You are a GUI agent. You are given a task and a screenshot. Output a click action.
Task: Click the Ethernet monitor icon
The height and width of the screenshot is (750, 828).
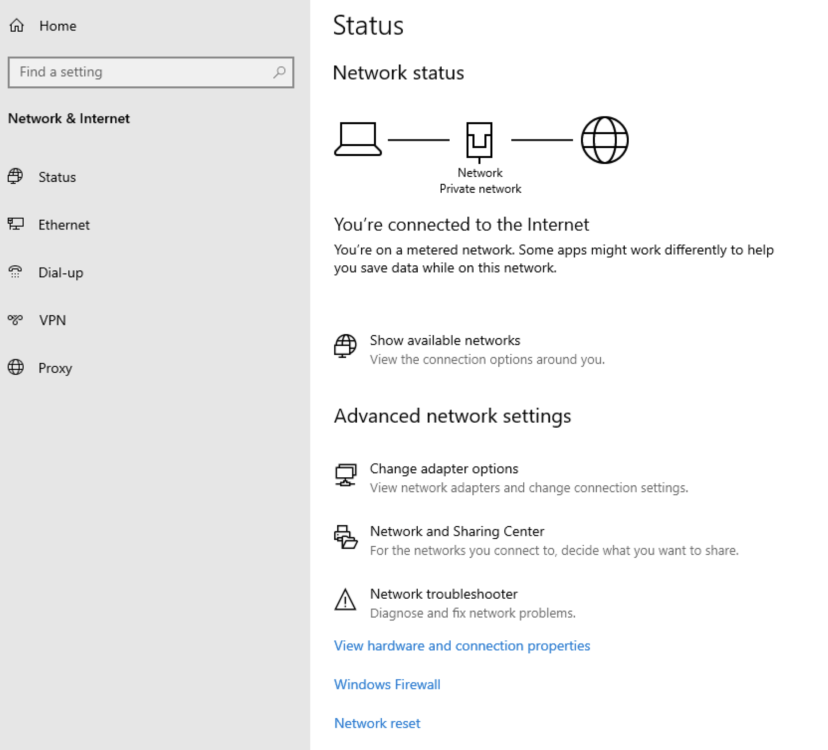[x=15, y=224]
